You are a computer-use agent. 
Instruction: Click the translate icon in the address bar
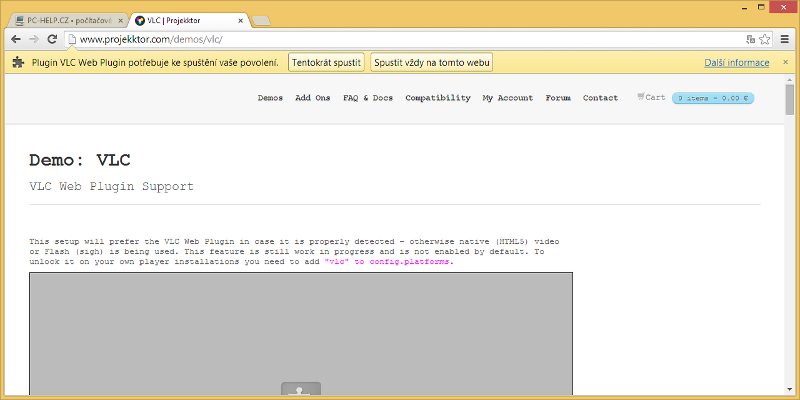pyautogui.click(x=750, y=39)
